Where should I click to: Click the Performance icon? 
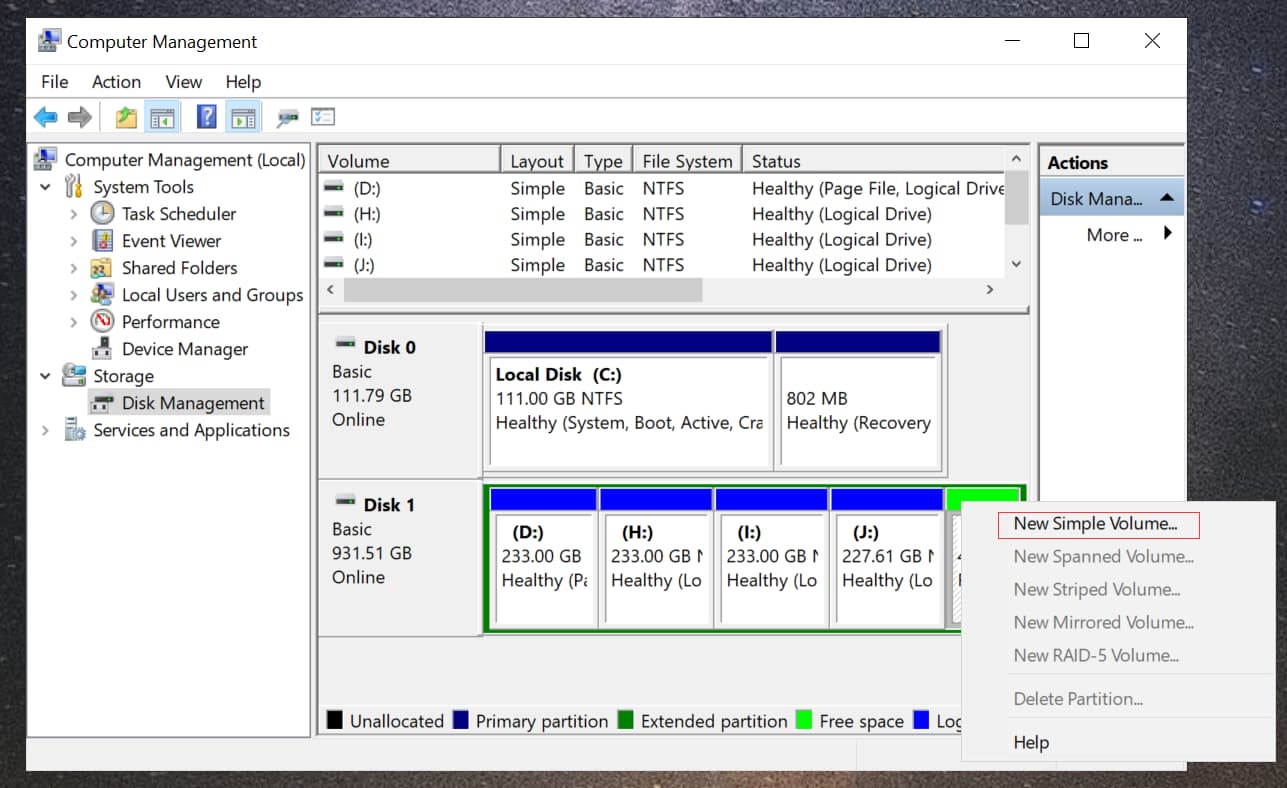(102, 321)
